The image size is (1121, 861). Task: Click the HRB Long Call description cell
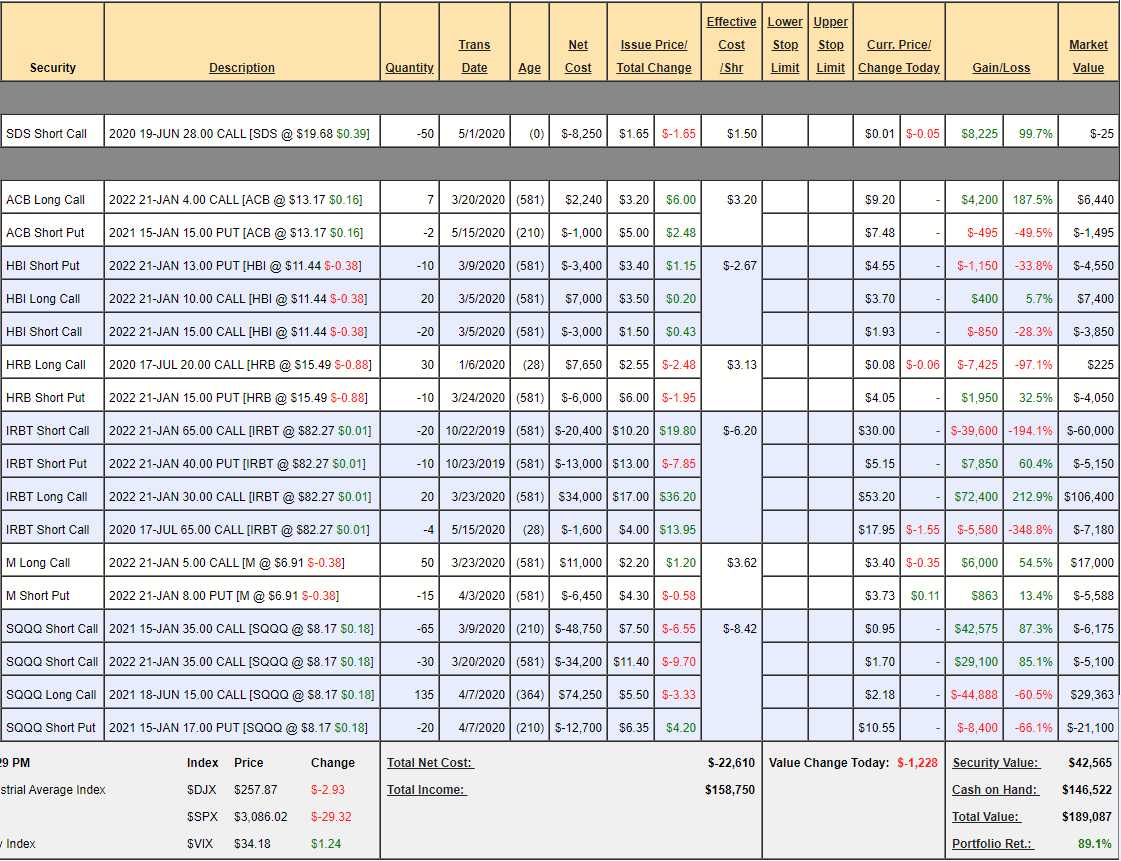pos(238,365)
